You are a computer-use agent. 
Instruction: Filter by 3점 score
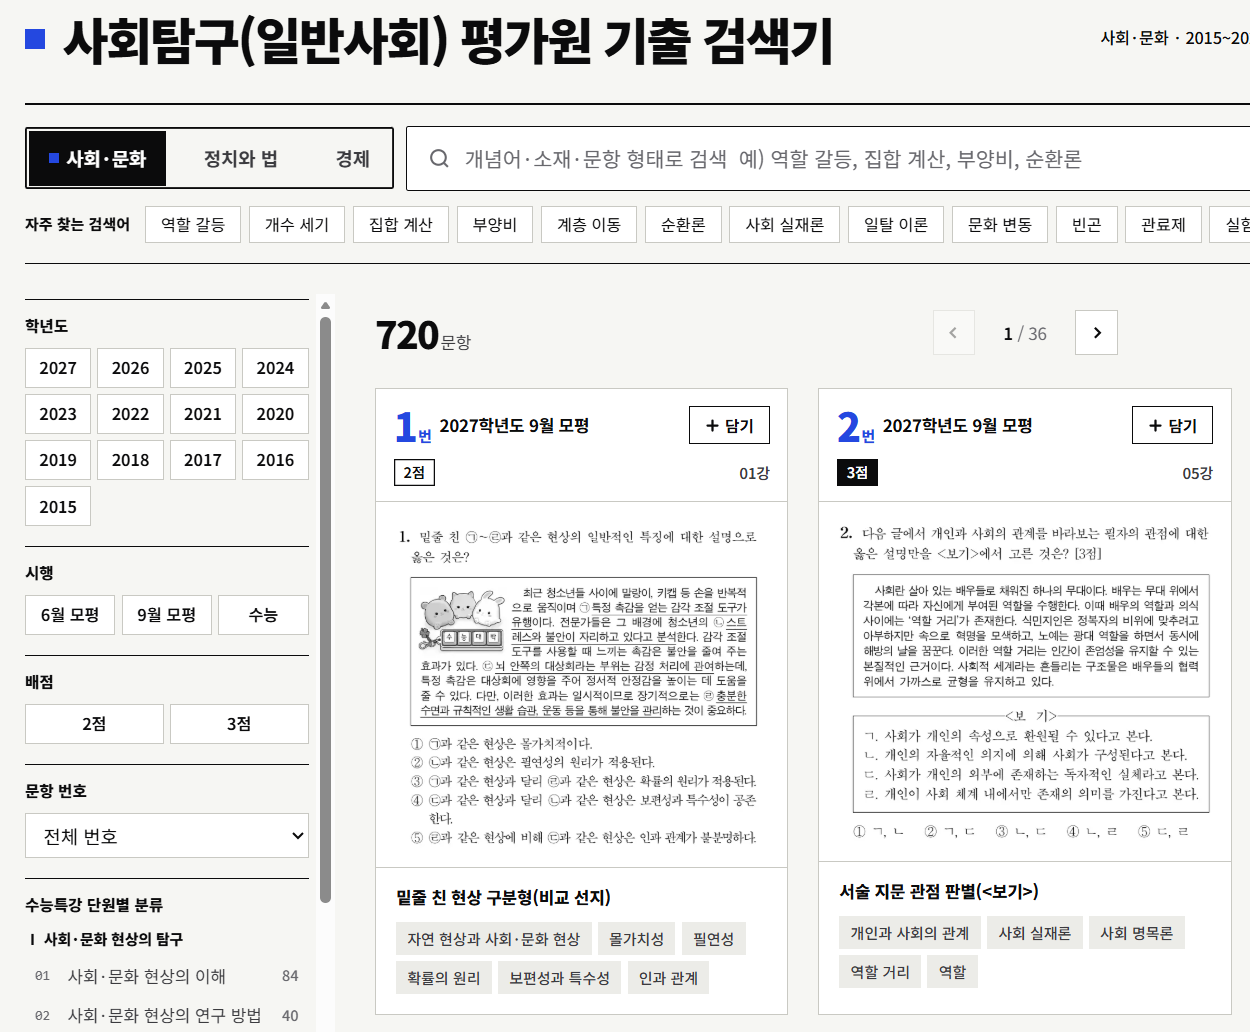[239, 724]
